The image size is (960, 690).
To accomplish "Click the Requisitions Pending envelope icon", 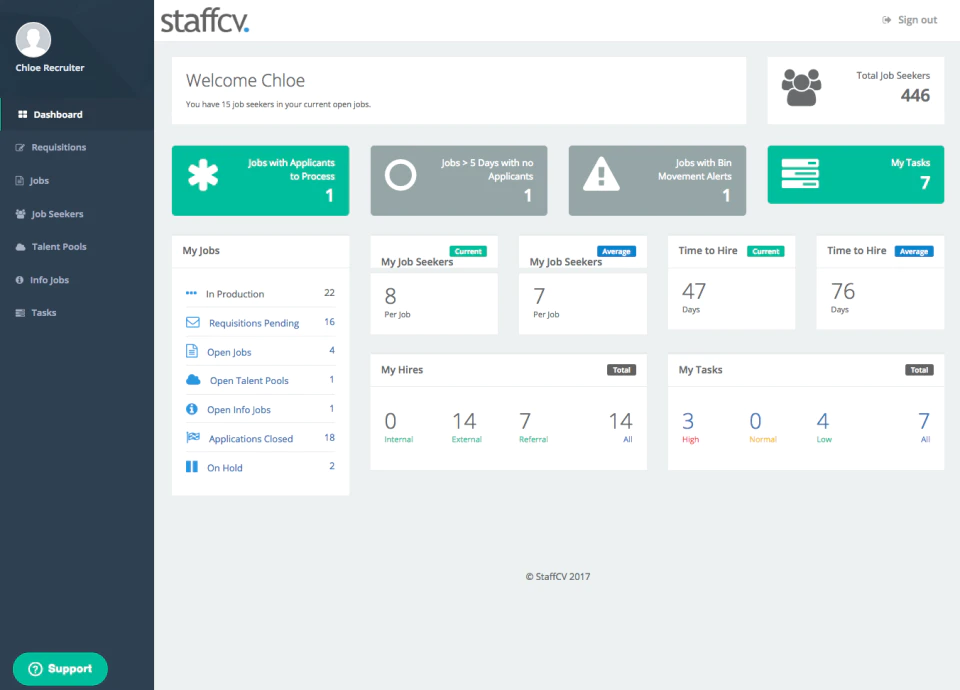I will pos(193,322).
